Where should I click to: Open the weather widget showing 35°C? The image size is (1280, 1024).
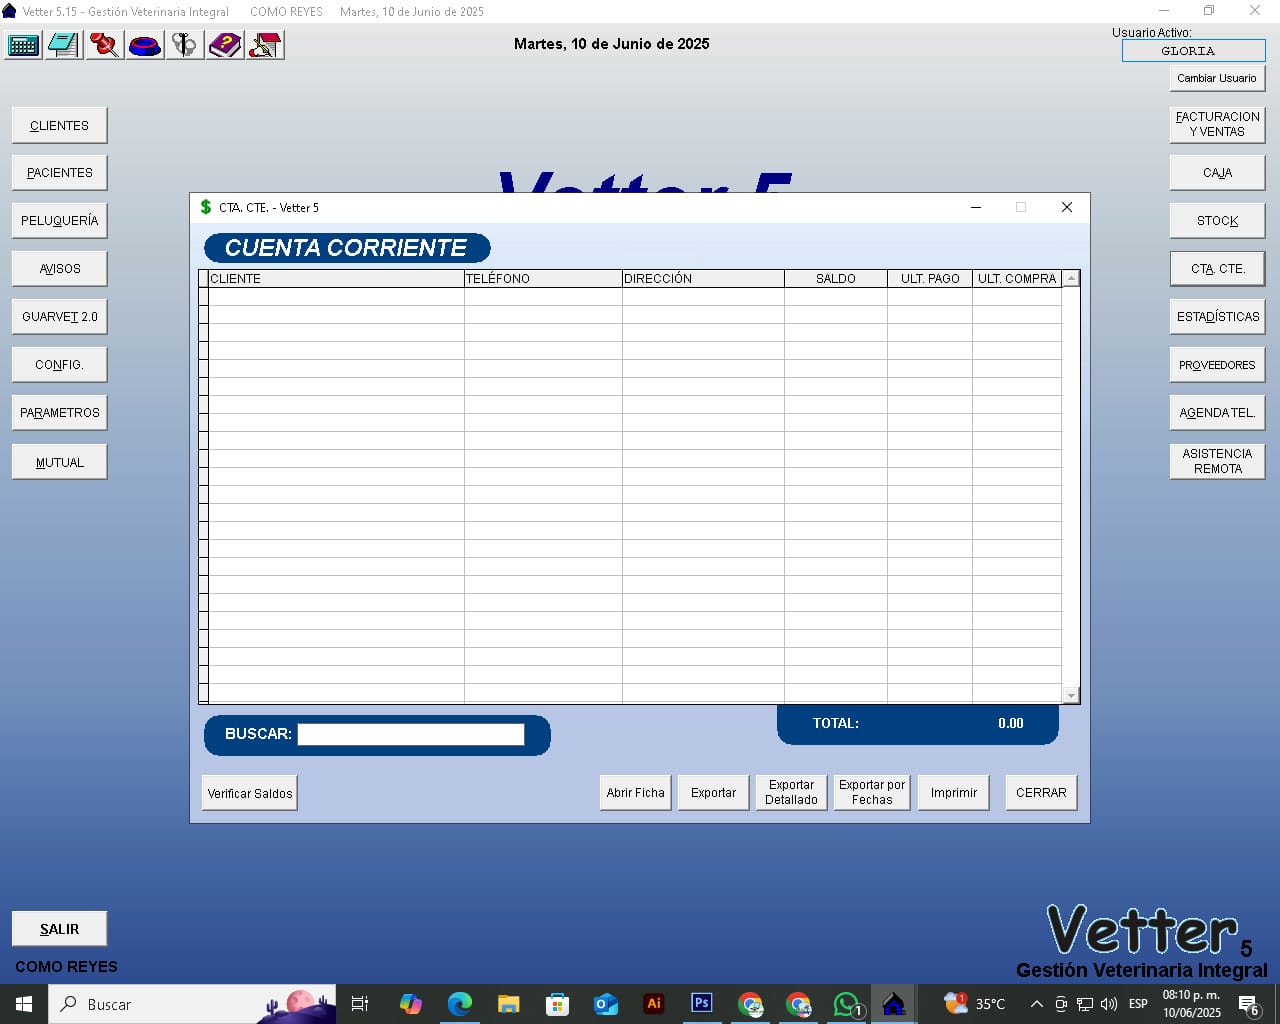974,1003
